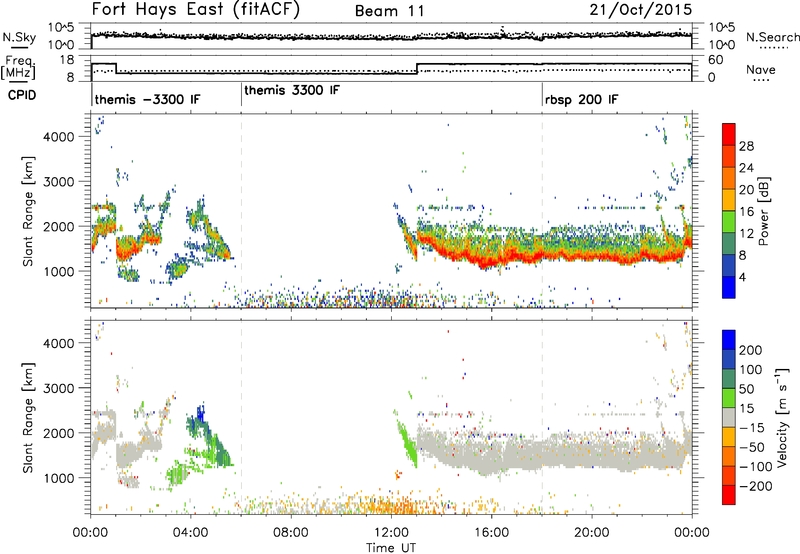
Task: Click 'Slant Range [km]' label of power panel
Action: click(x=28, y=211)
